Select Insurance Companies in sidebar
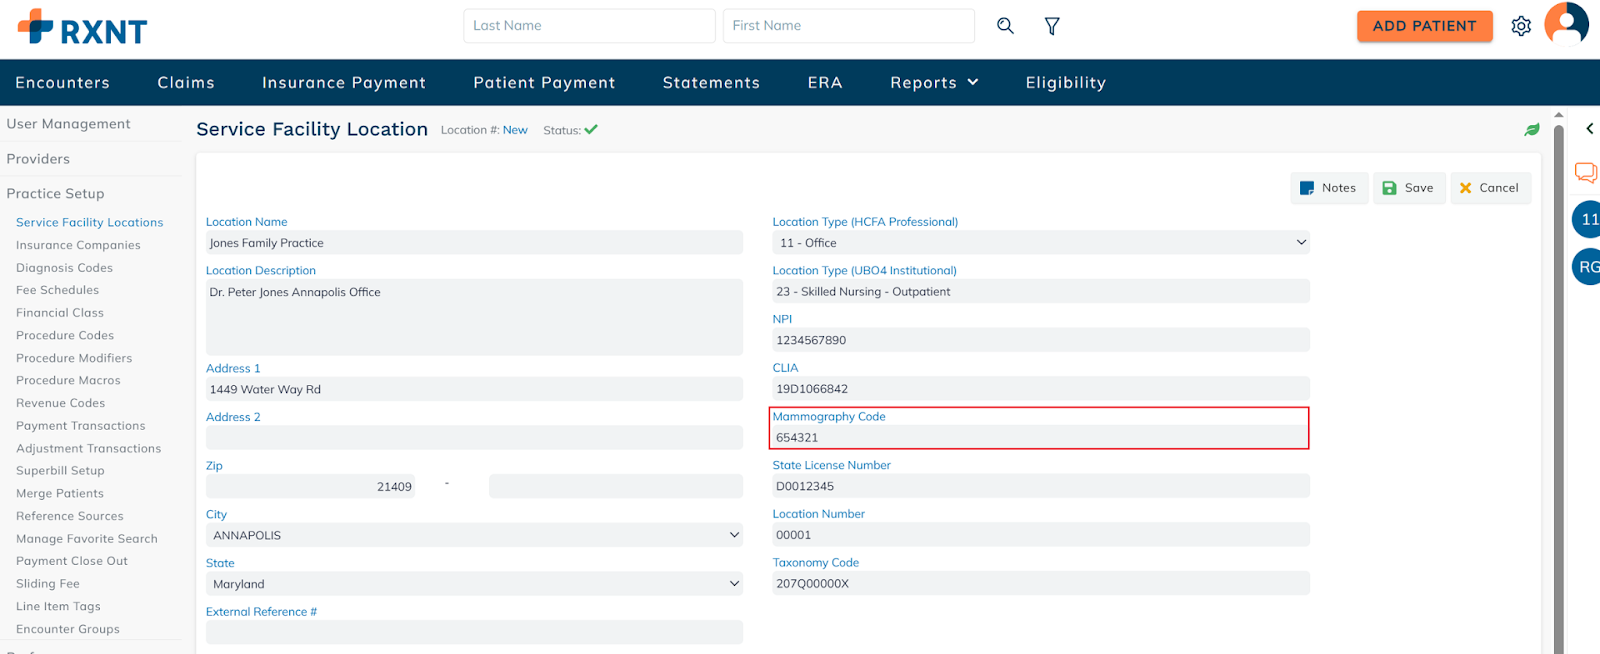 [x=78, y=245]
